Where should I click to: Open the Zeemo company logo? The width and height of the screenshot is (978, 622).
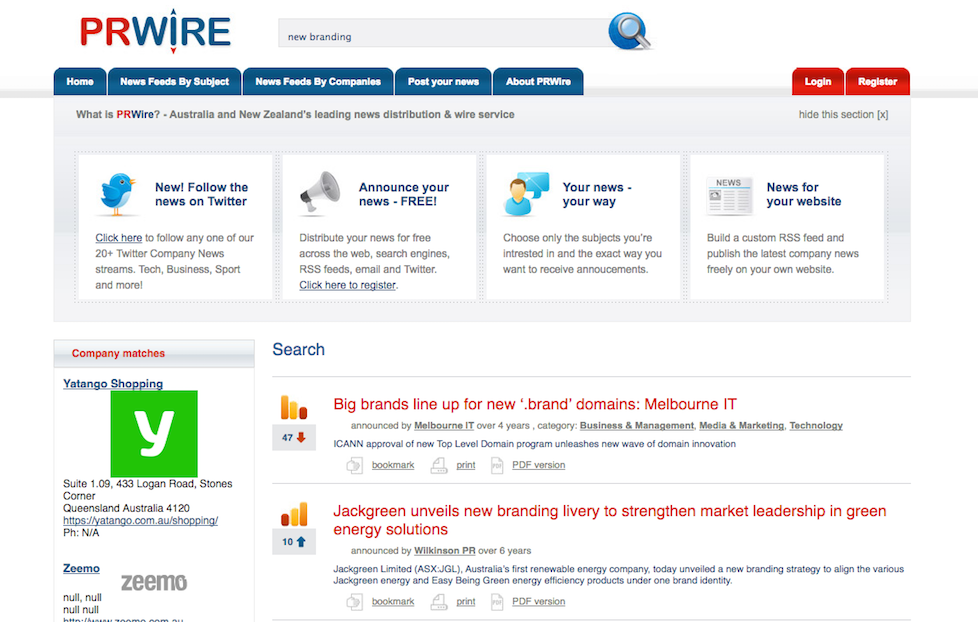[x=154, y=582]
